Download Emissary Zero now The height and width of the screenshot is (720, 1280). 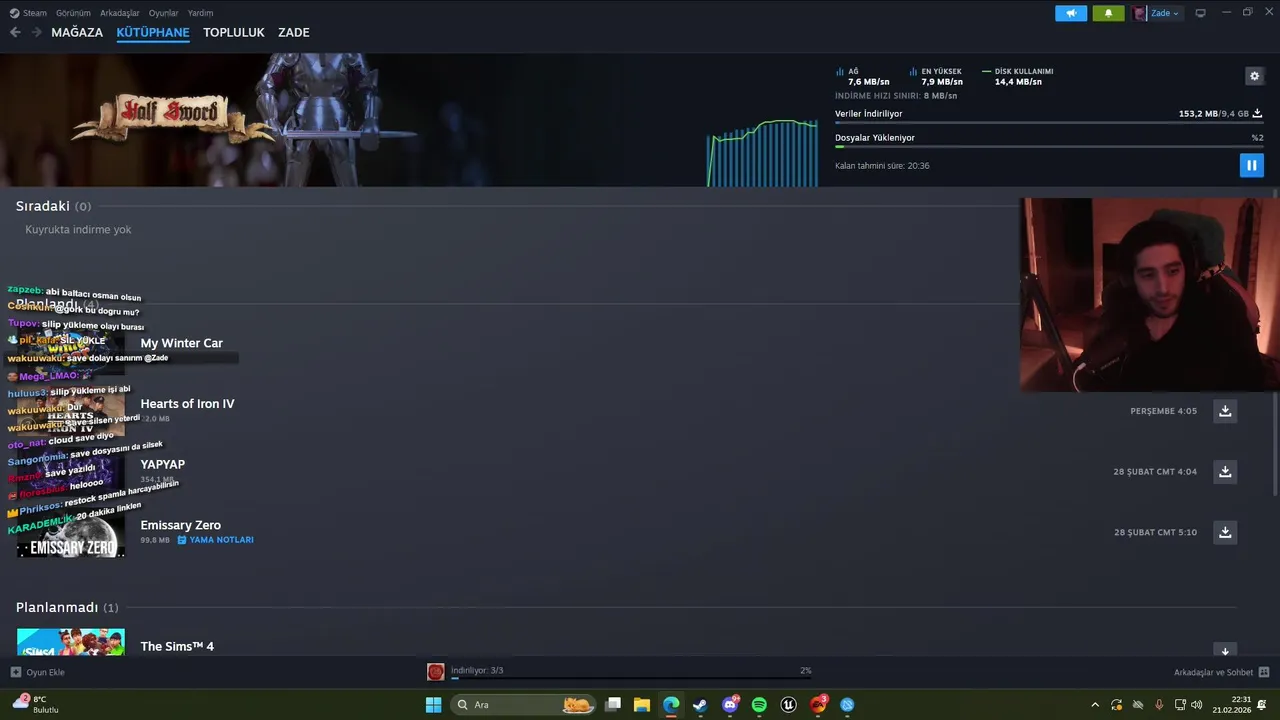click(1225, 532)
